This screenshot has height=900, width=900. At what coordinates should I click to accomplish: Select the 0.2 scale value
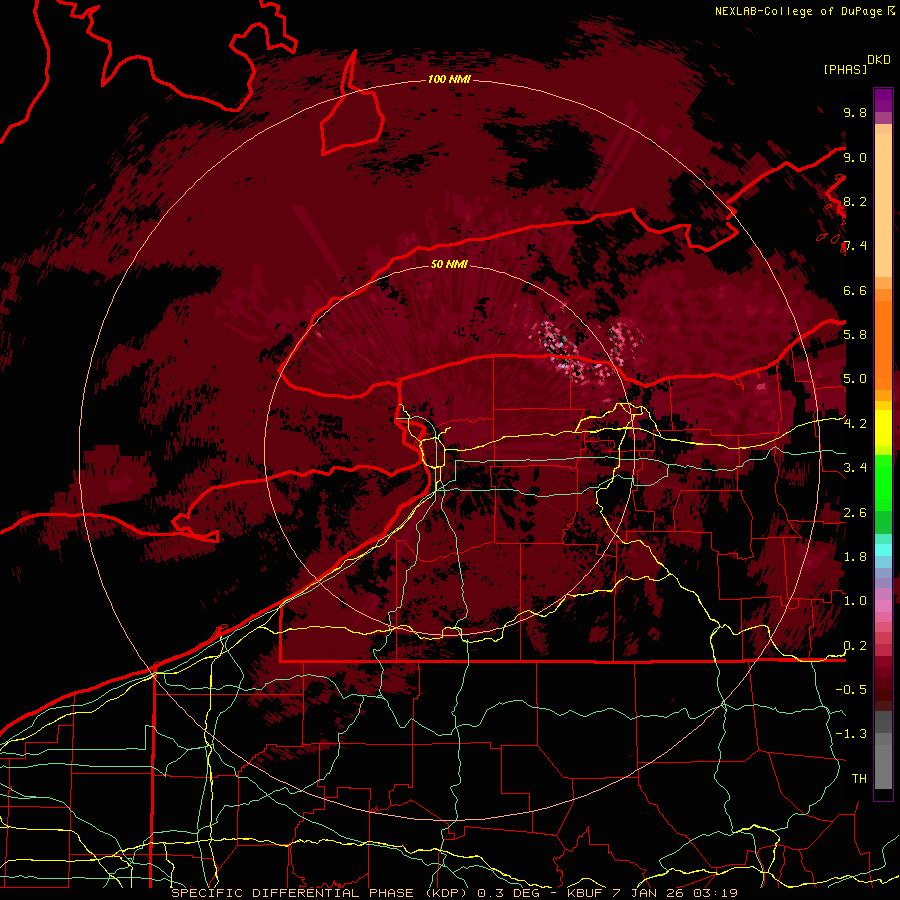[855, 646]
